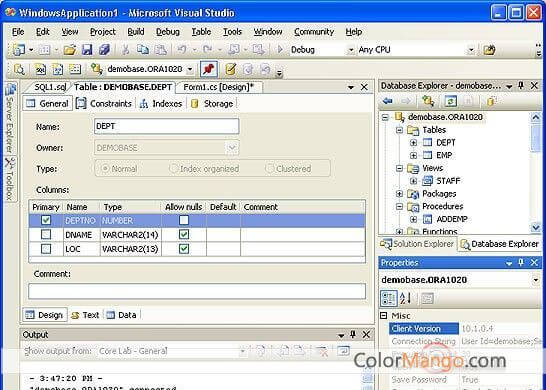Collapse the Misc properties category

(384, 315)
